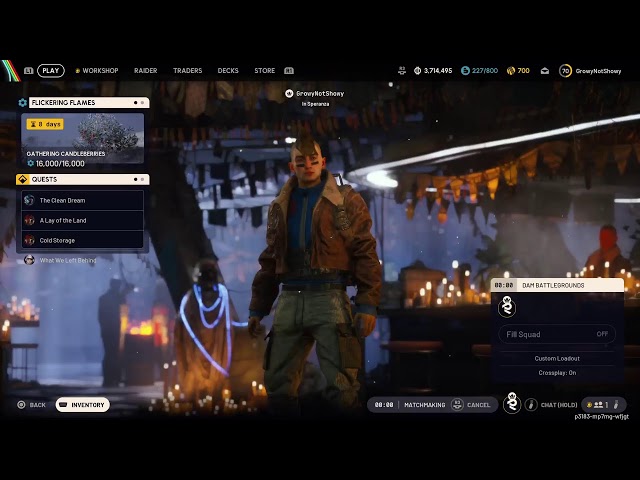
Task: Open the GrowyNotShowy profile name
Action: pyautogui.click(x=598, y=71)
